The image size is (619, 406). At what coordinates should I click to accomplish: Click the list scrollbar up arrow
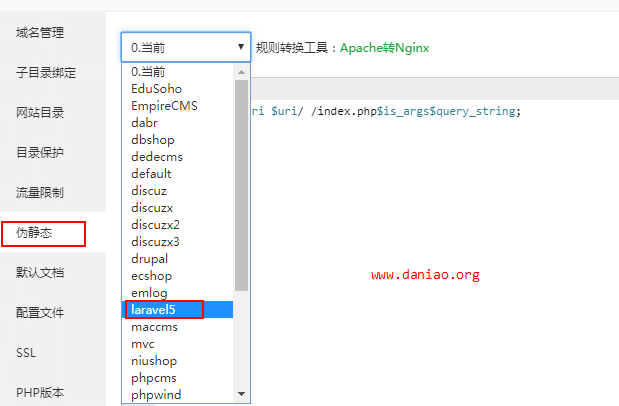(242, 72)
